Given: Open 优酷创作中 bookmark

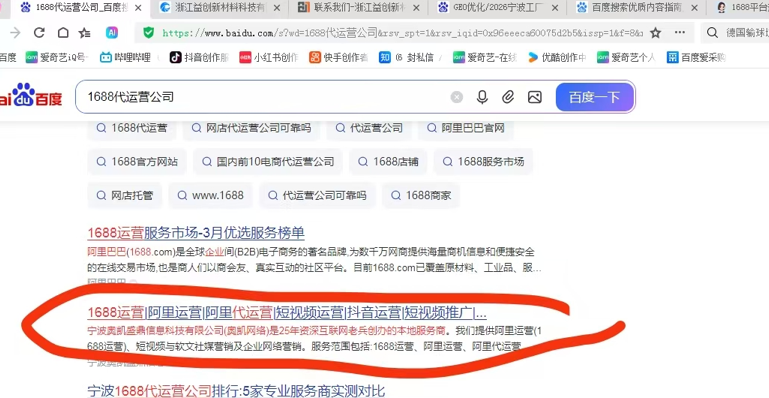Looking at the screenshot, I should [557, 57].
